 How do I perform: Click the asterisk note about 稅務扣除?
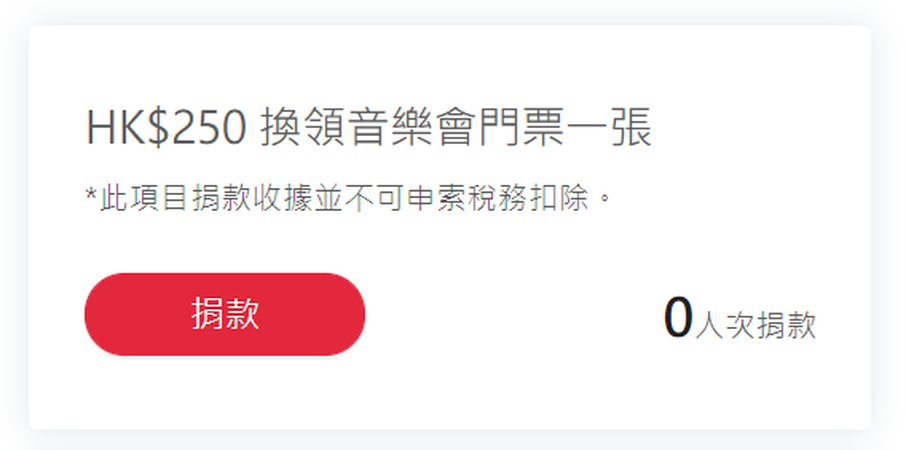click(348, 200)
